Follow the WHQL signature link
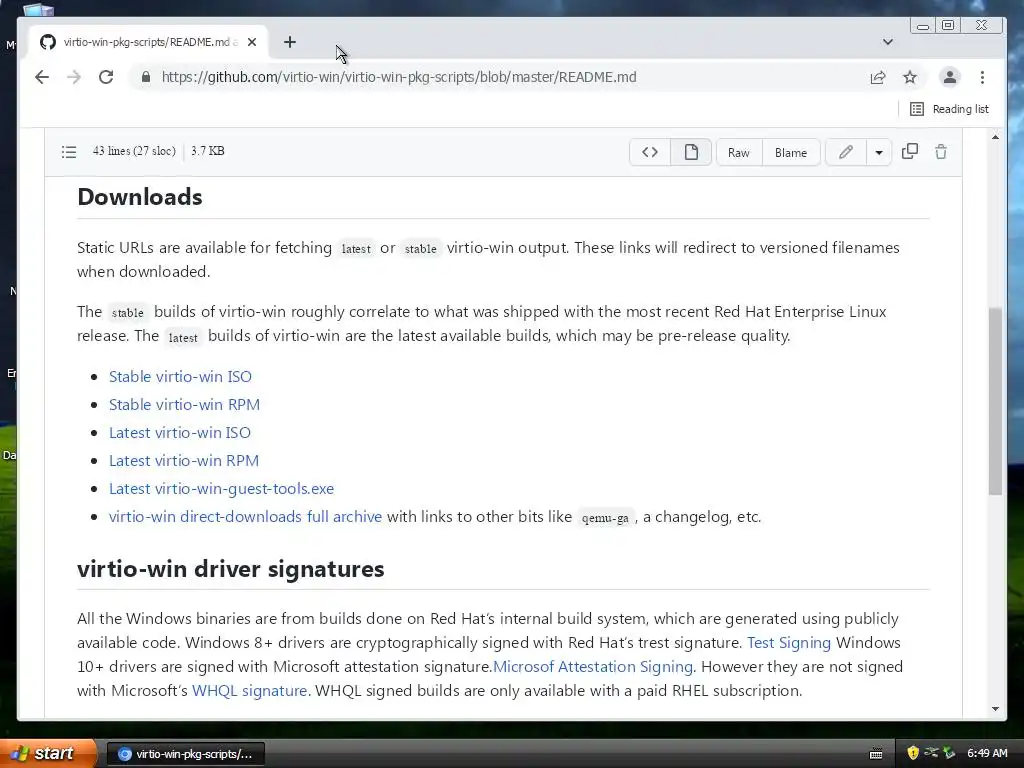Screen dimensions: 1024x768 click(249, 691)
